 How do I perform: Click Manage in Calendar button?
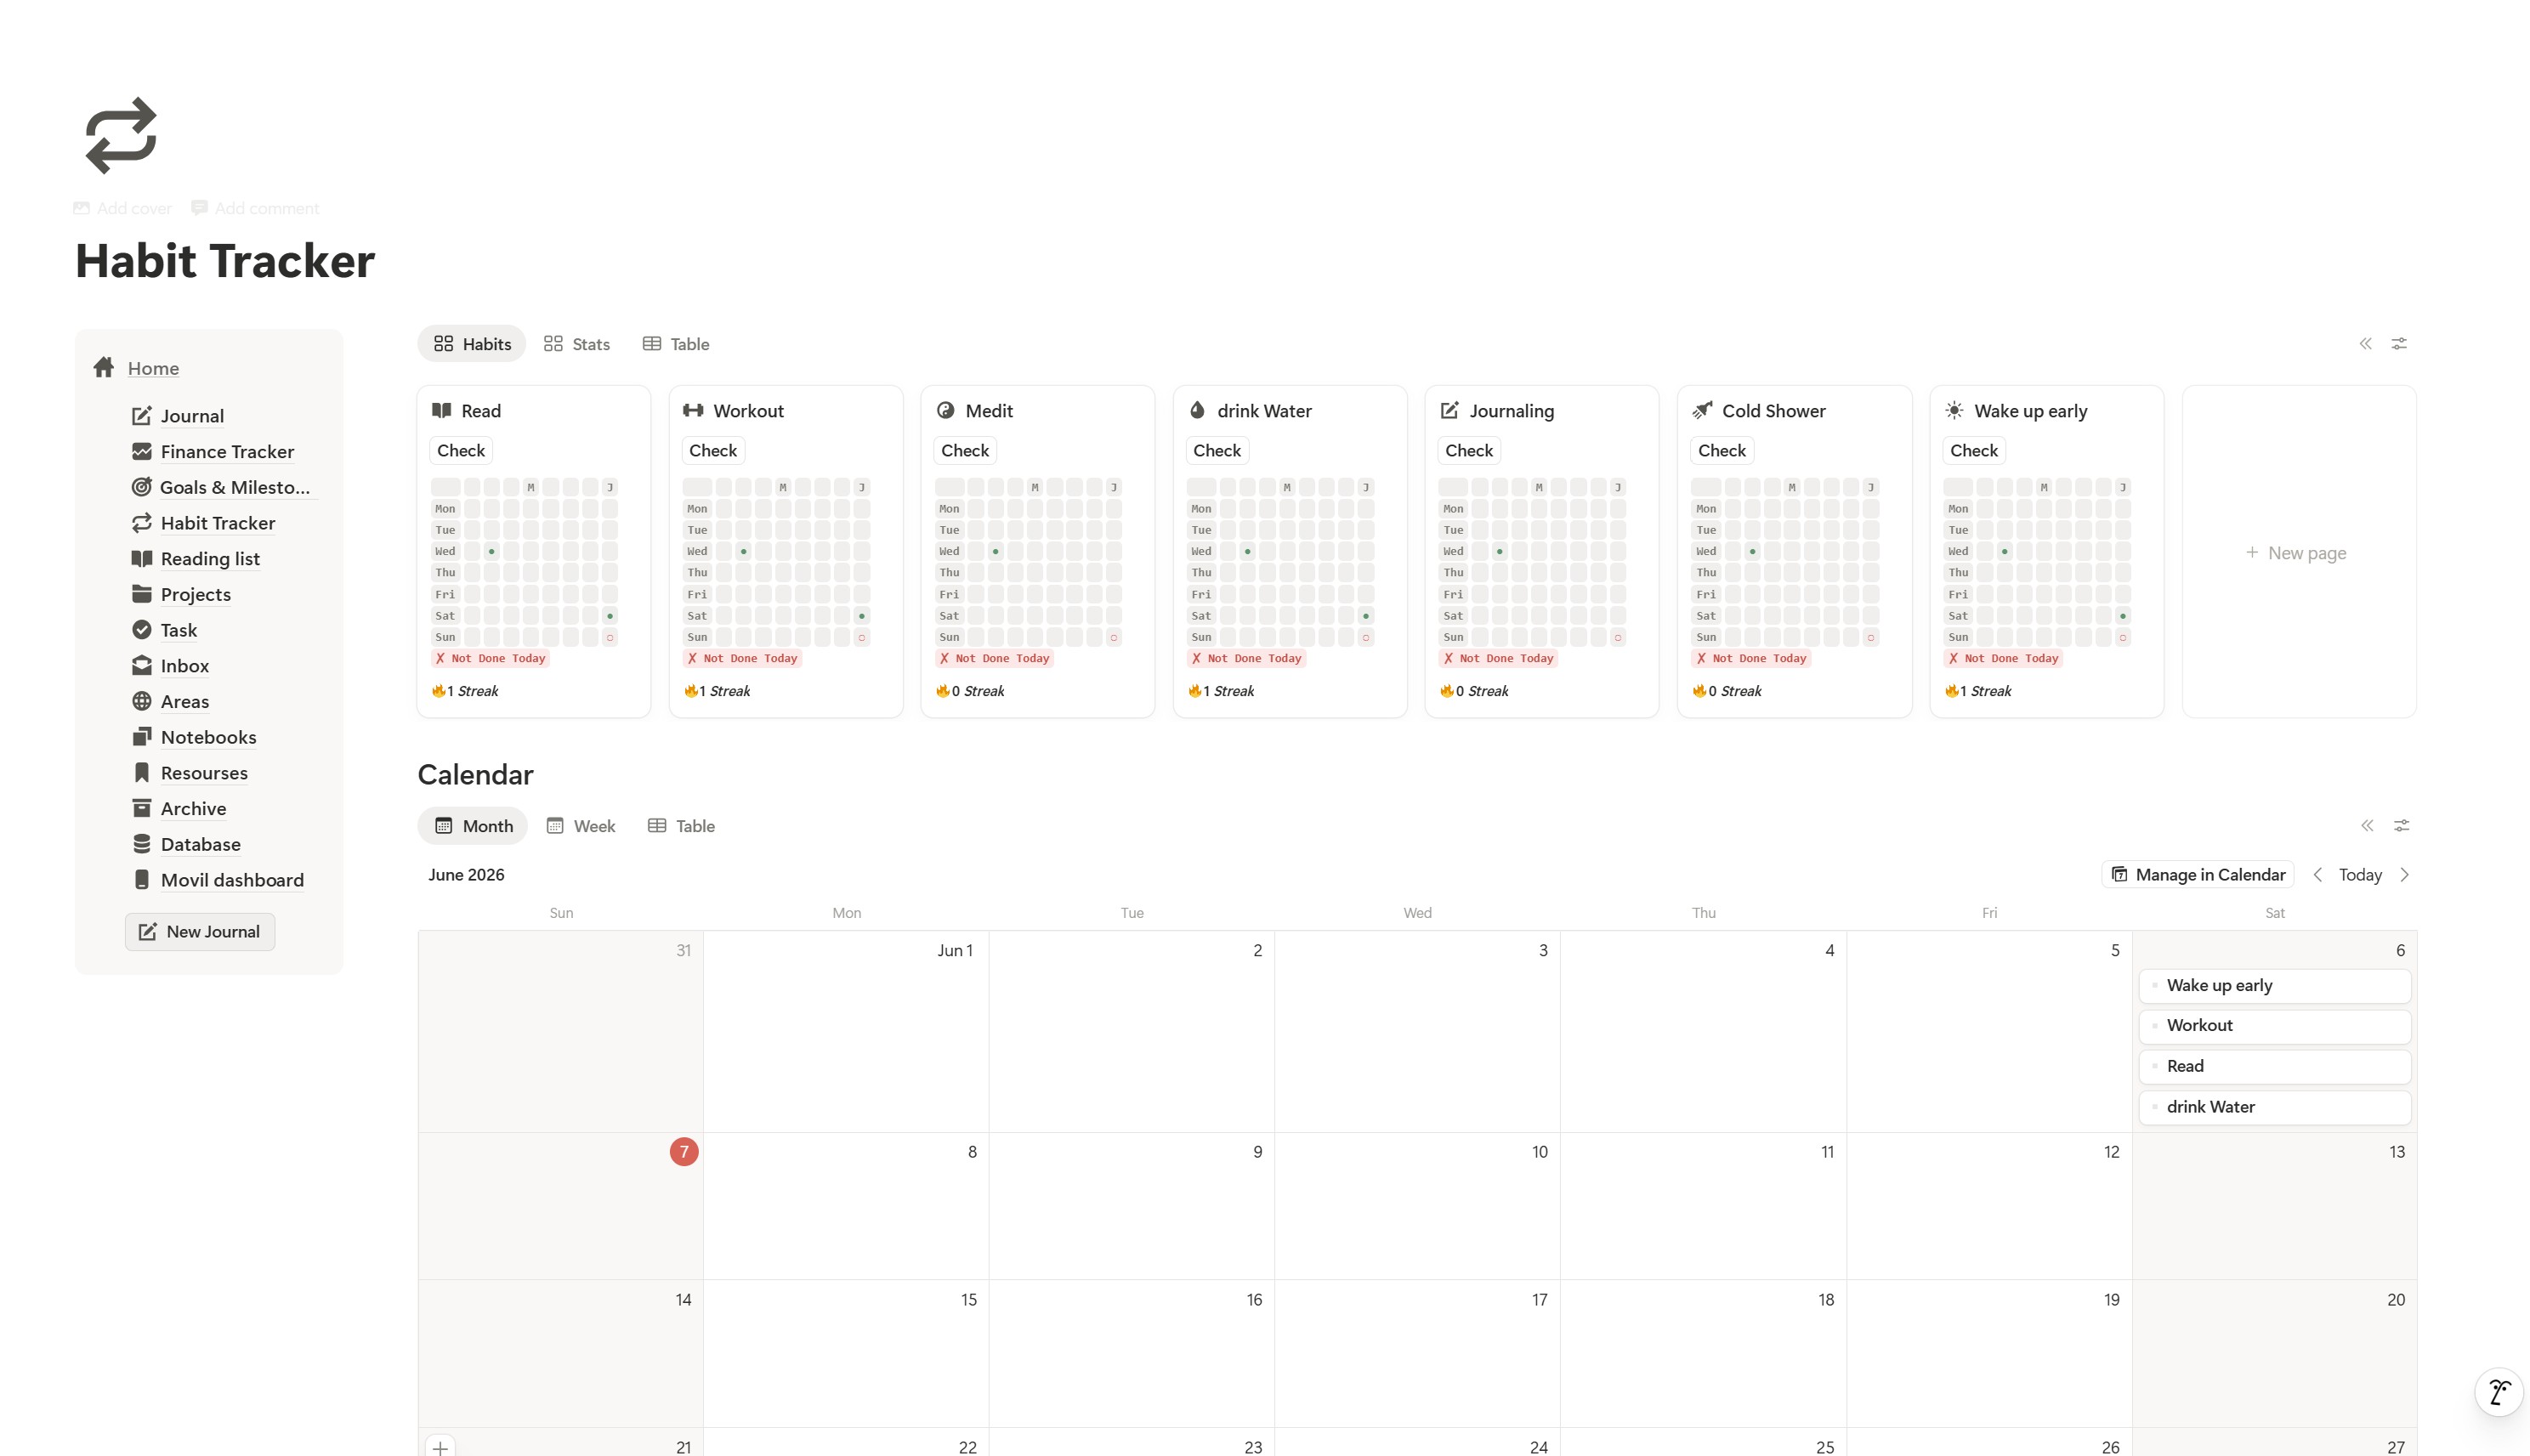coord(2198,875)
